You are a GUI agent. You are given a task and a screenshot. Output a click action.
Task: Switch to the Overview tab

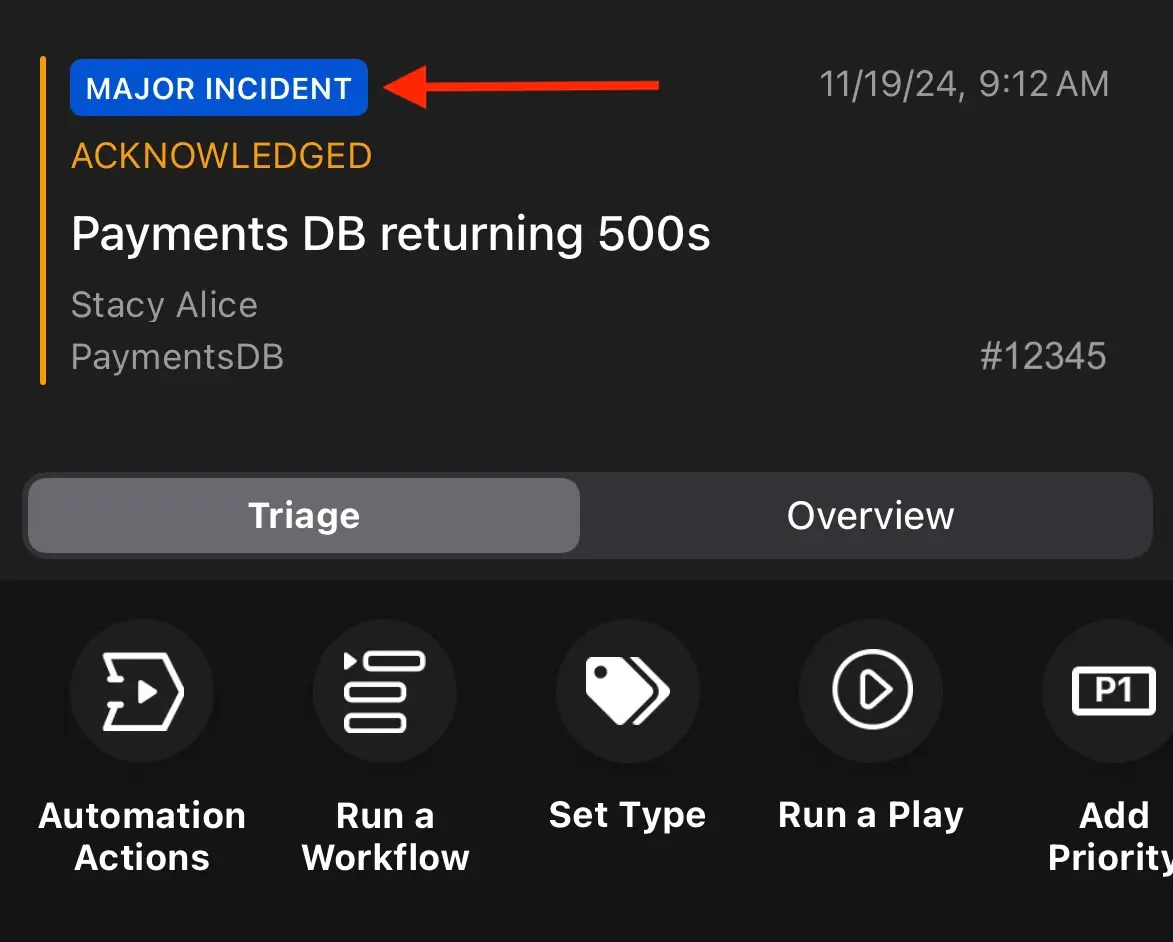pos(870,516)
